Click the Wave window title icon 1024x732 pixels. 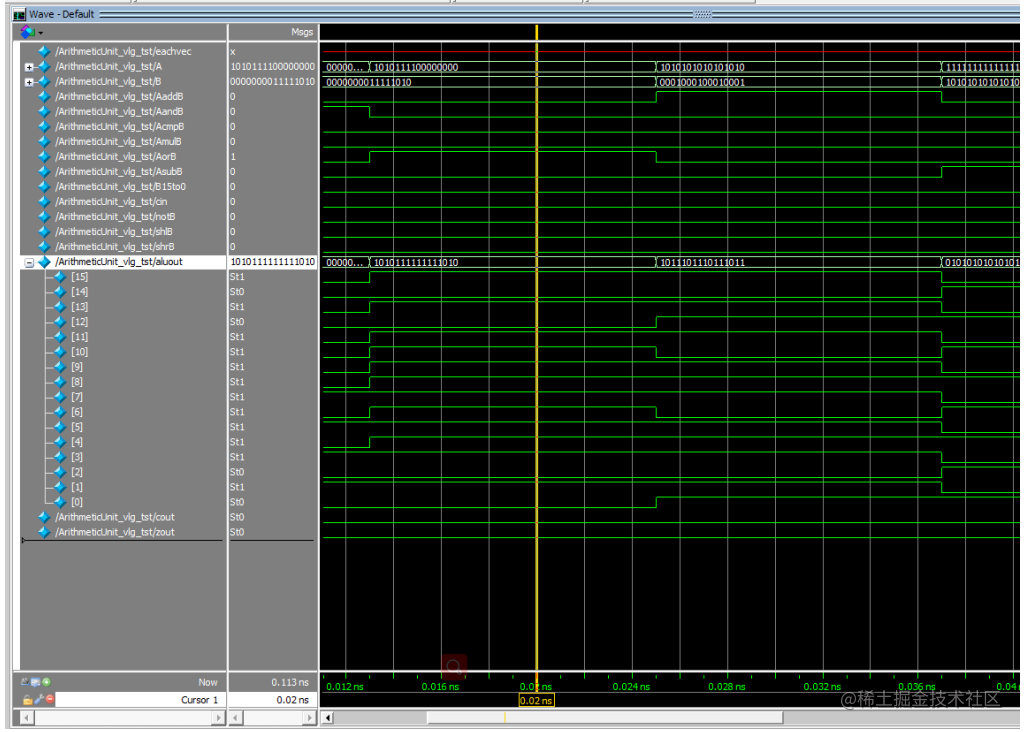19,14
